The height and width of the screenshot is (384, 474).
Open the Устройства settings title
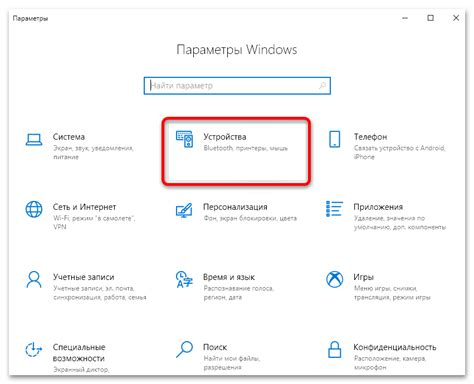225,137
